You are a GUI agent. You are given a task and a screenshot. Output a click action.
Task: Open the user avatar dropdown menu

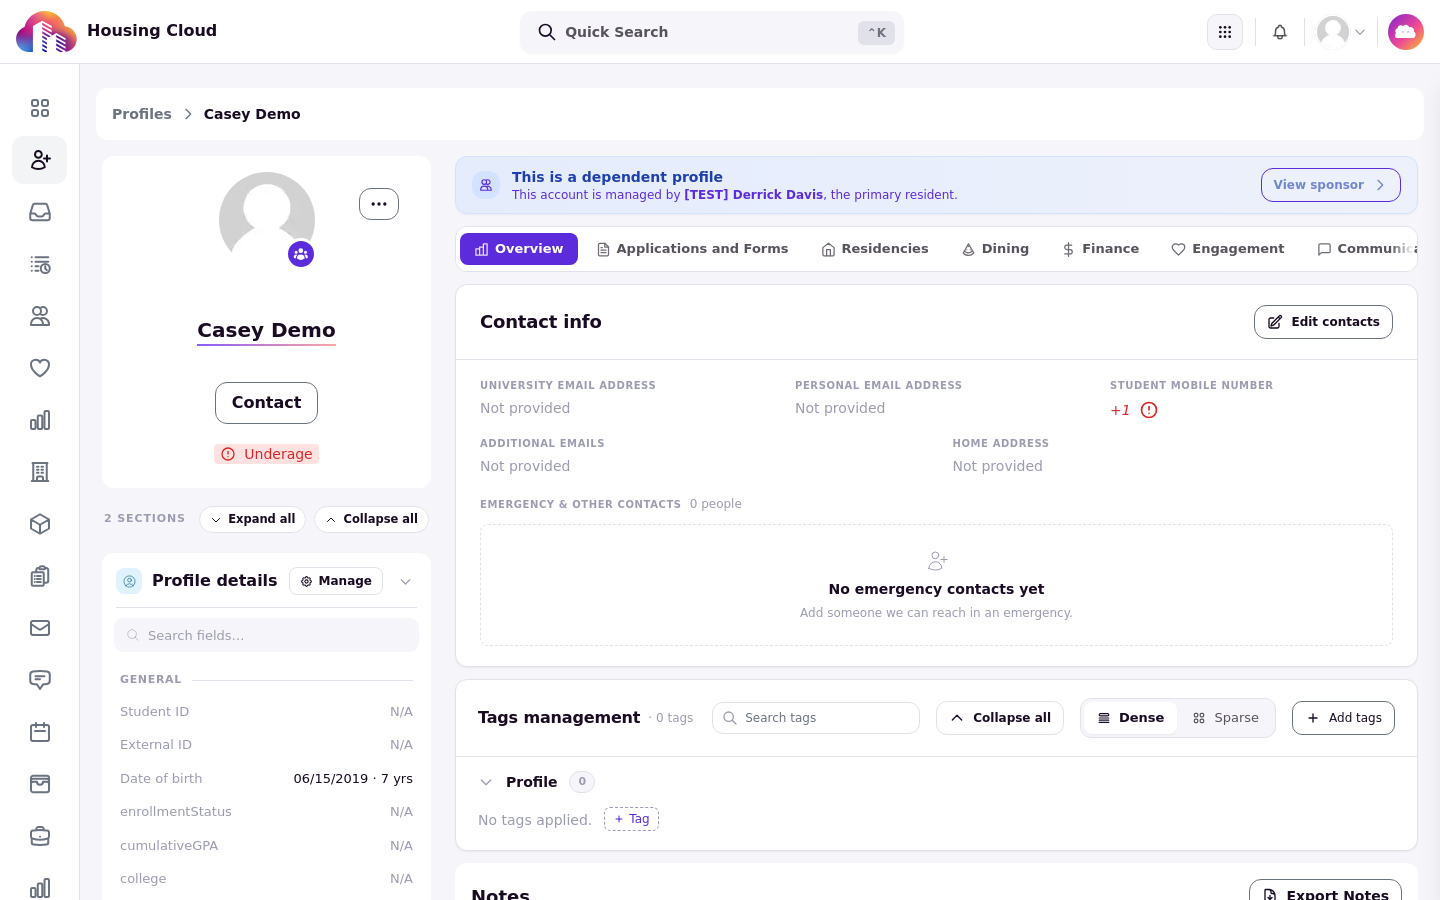[1342, 32]
